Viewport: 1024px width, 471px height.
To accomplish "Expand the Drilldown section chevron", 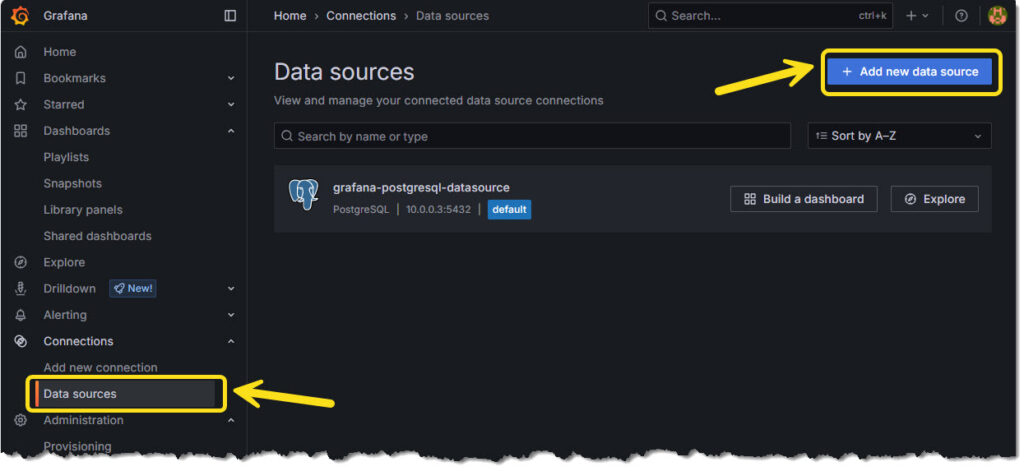I will tap(231, 288).
